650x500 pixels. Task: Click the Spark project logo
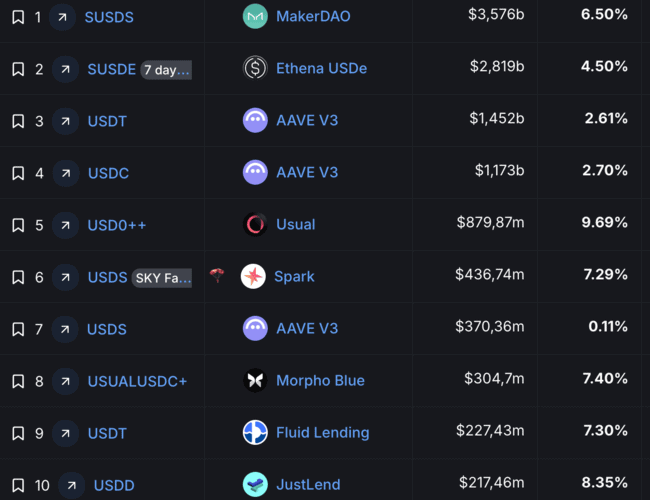tap(253, 276)
